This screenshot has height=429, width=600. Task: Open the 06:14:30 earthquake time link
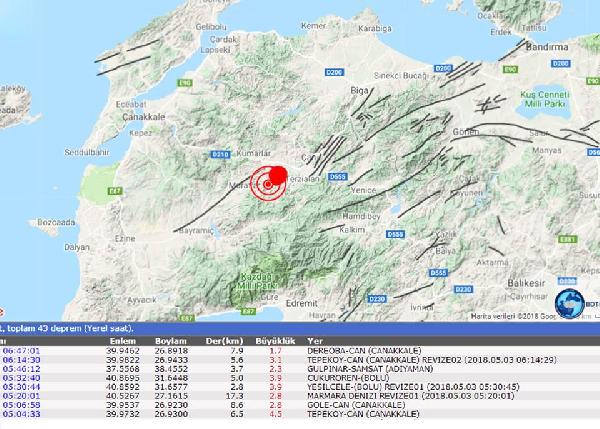point(21,360)
